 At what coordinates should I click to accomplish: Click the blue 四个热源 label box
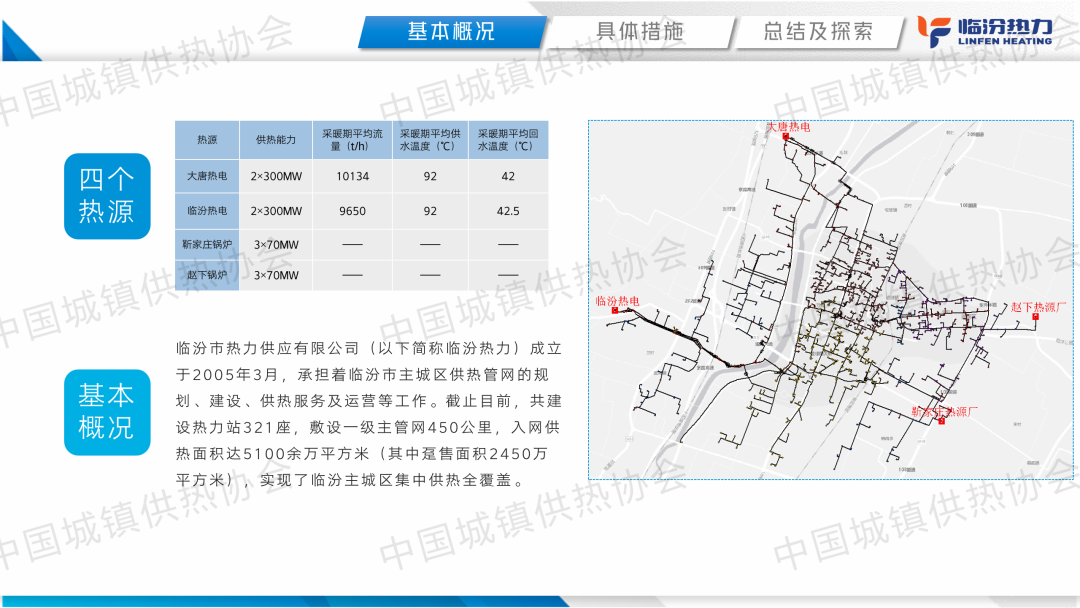107,196
